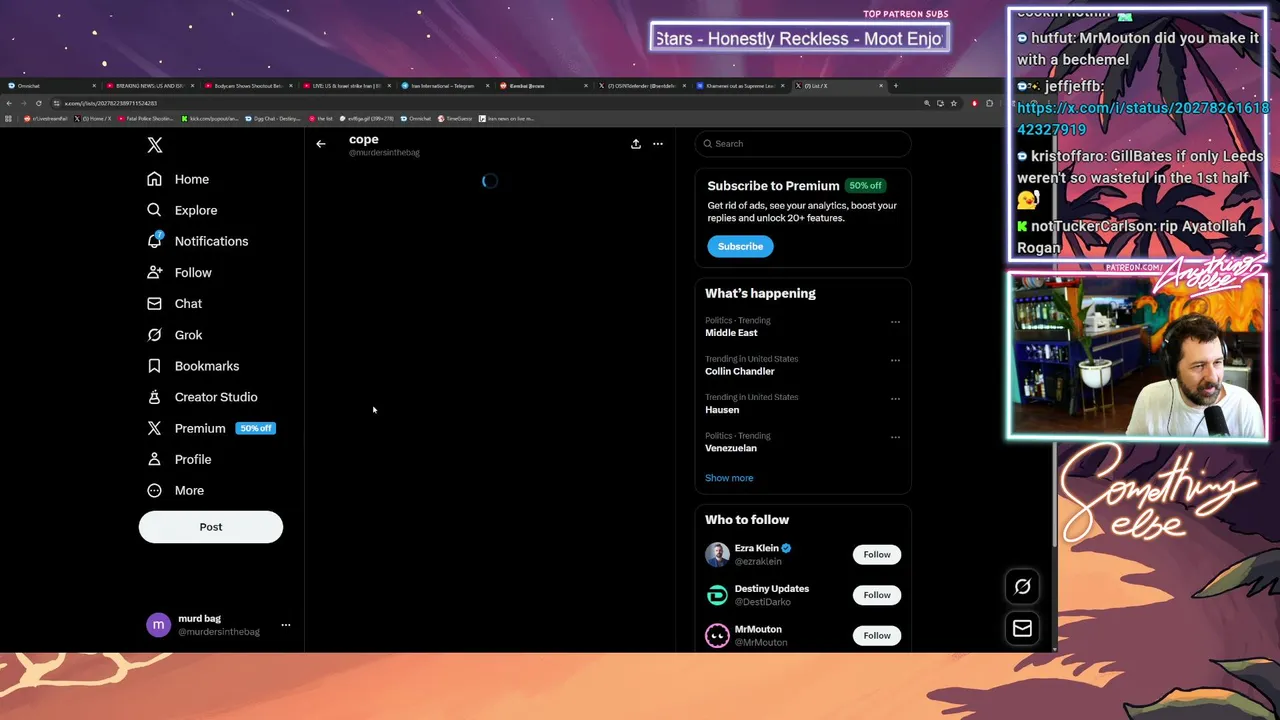Click the browser forward arrow

(24, 103)
